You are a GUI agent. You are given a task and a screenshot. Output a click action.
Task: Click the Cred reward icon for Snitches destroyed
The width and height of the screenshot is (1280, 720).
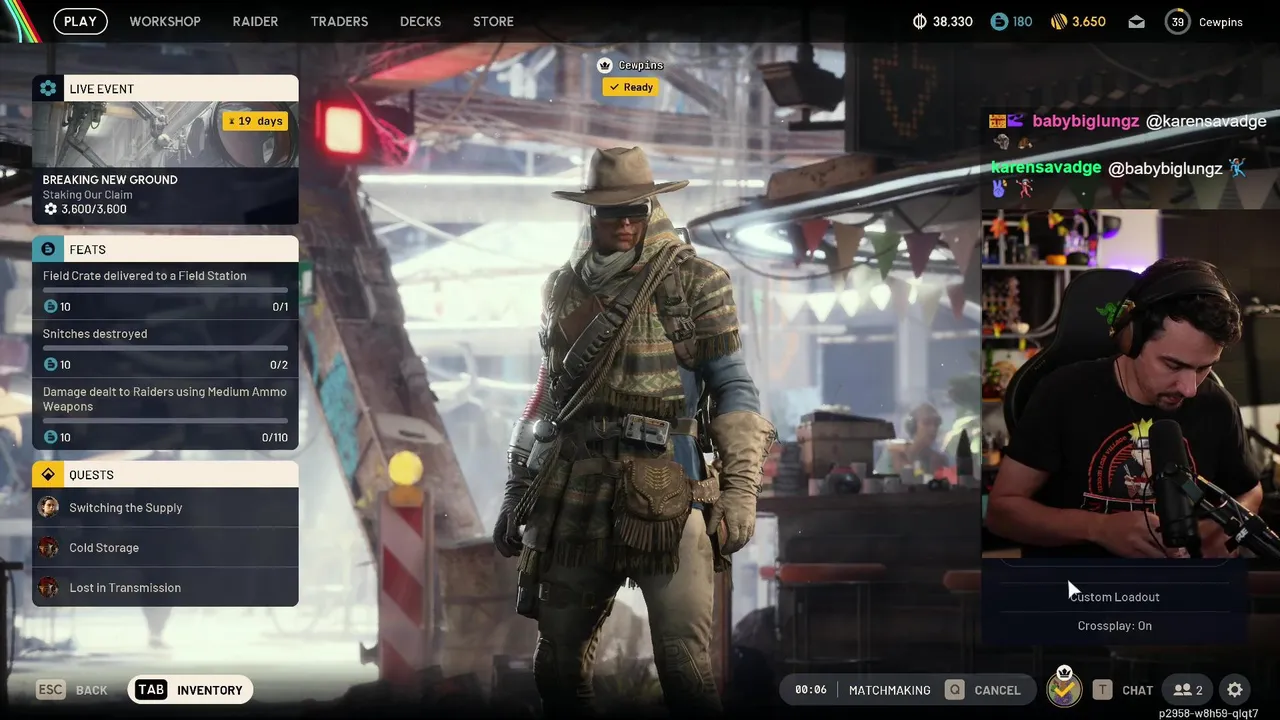point(50,365)
